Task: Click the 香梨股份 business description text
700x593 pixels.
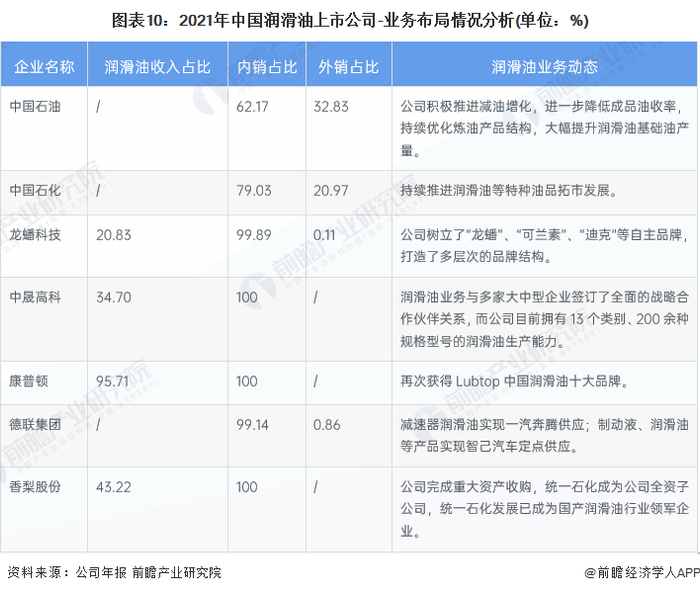Action: [544, 509]
